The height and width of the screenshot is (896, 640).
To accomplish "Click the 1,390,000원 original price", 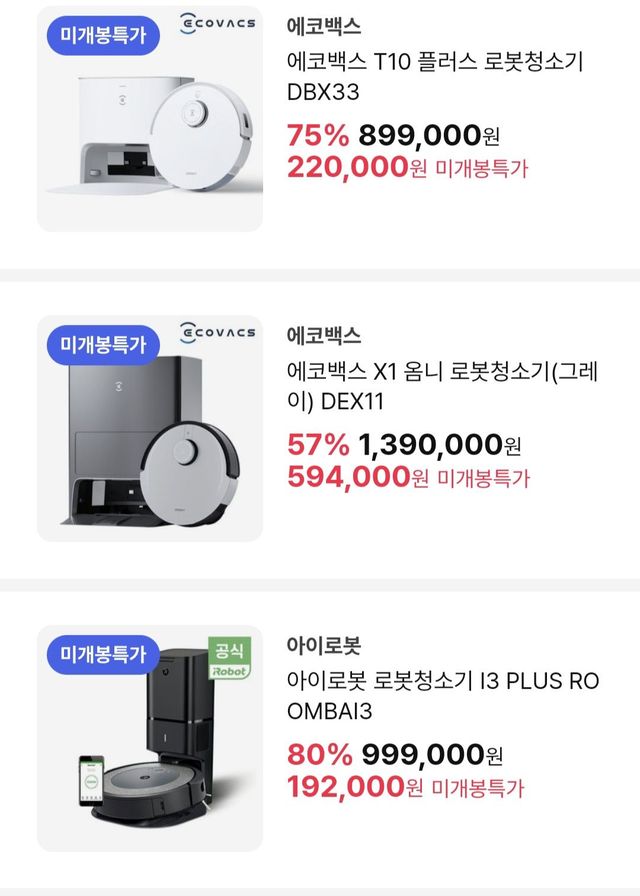I will pos(440,444).
